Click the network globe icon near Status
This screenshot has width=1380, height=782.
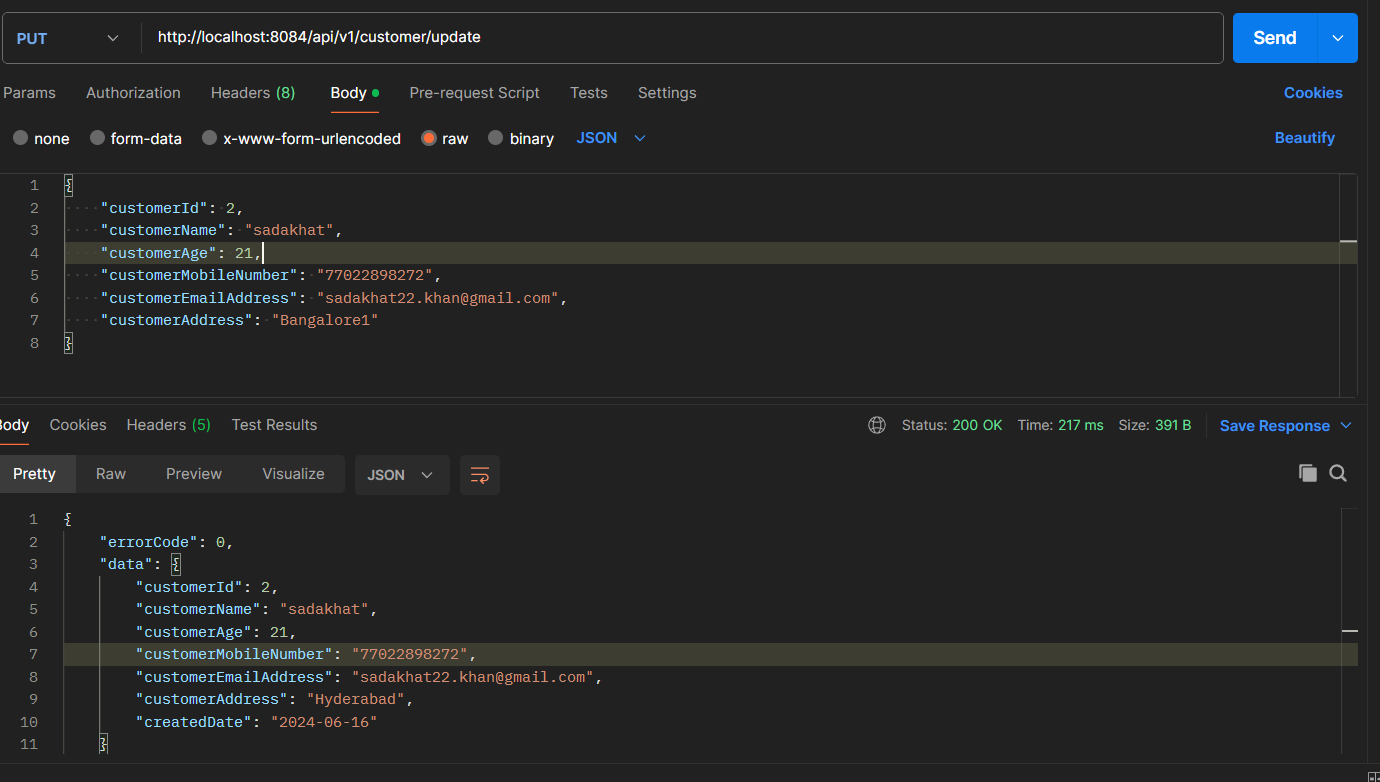[x=877, y=425]
